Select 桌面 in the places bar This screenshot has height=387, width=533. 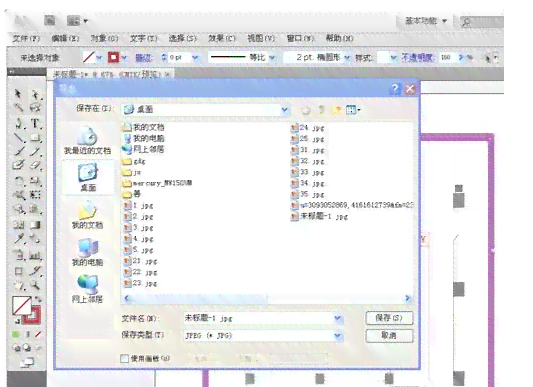click(x=88, y=177)
